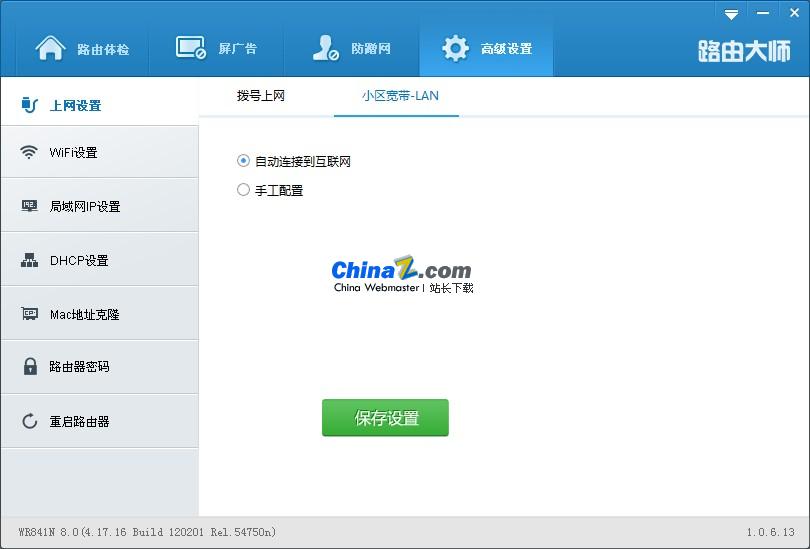
Task: Select the 防蹭网 person icon
Action: click(325, 48)
